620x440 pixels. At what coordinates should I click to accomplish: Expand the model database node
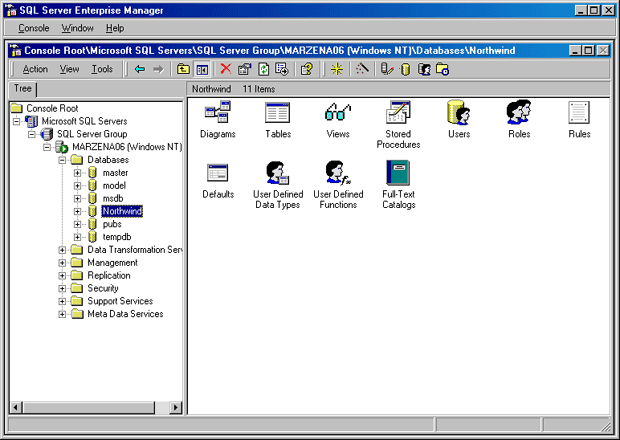tap(78, 186)
